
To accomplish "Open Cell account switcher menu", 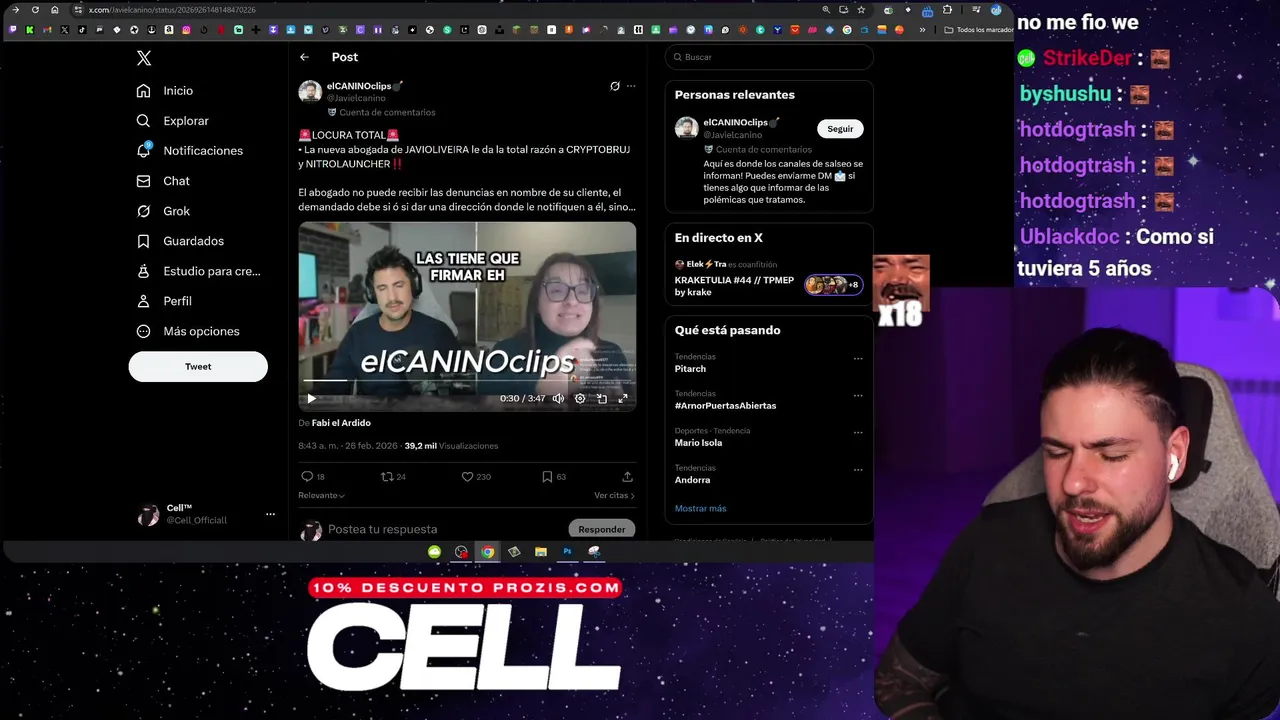I will pyautogui.click(x=270, y=514).
